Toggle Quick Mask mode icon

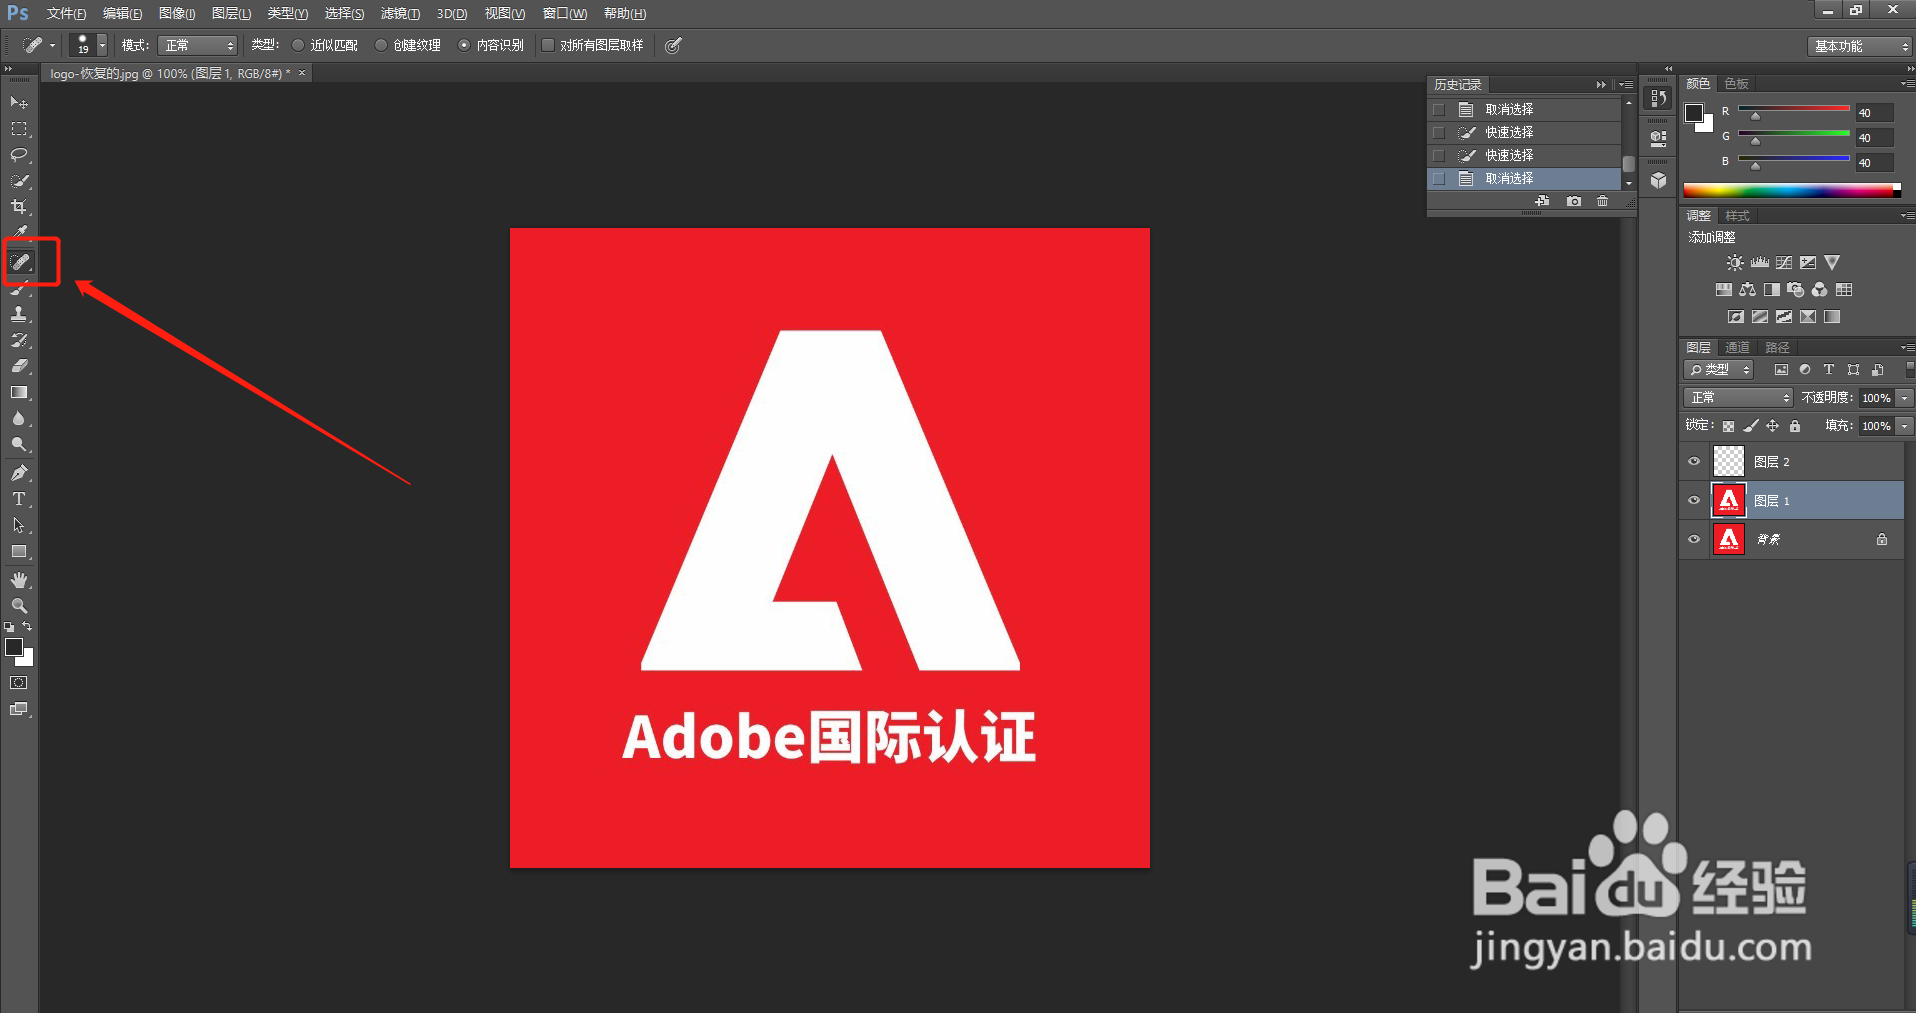(19, 683)
